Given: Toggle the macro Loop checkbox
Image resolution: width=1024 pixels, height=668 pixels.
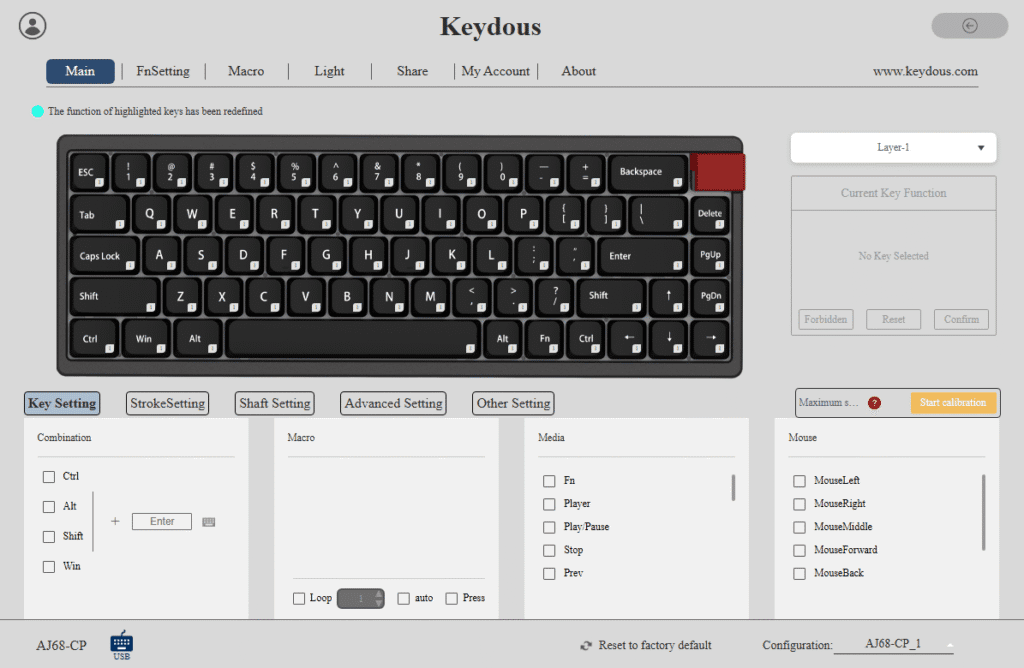Looking at the screenshot, I should 299,598.
